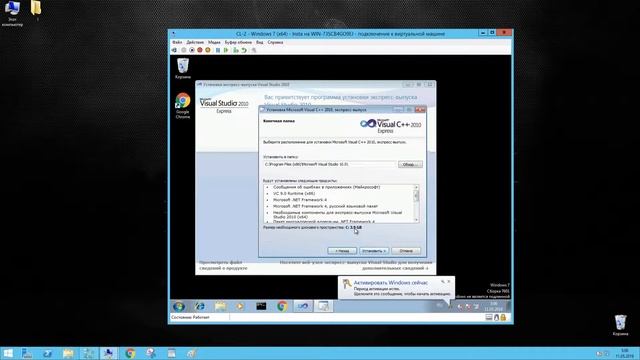Click the green Reset/Play toolbar icon
Image resolution: width=640 pixels, height=360 pixels.
pos(226,50)
